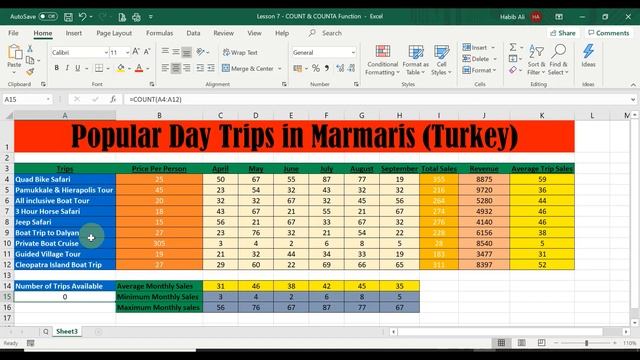The height and width of the screenshot is (360, 640).
Task: Switch to the Data tab
Action: (193, 33)
